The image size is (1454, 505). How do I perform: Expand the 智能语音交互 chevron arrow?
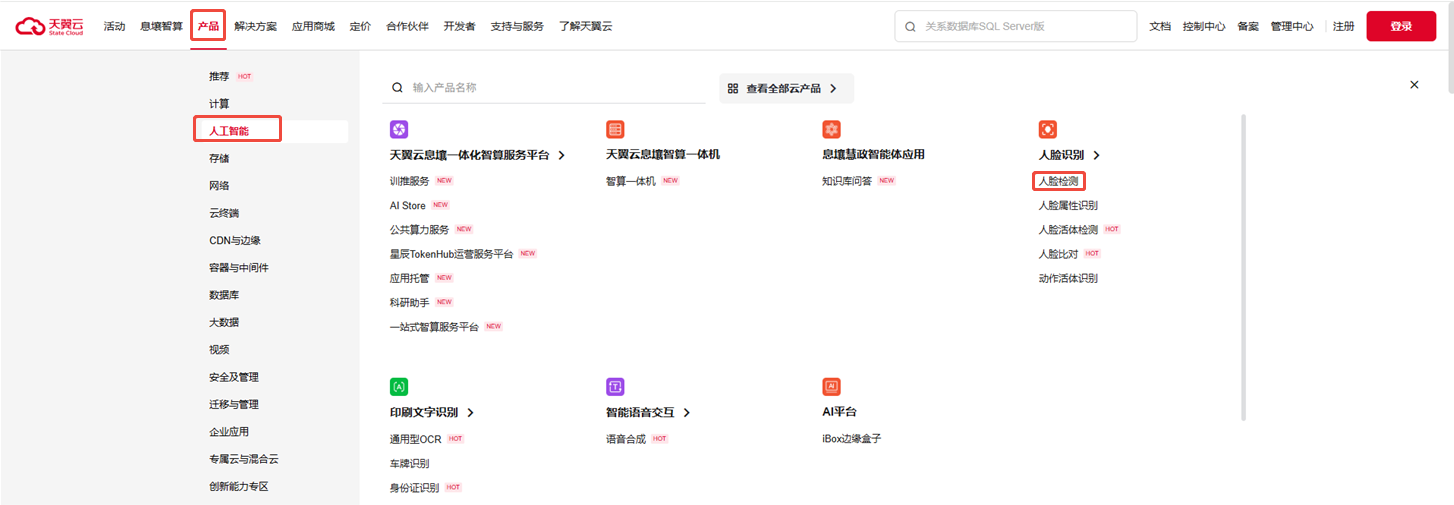pos(687,413)
